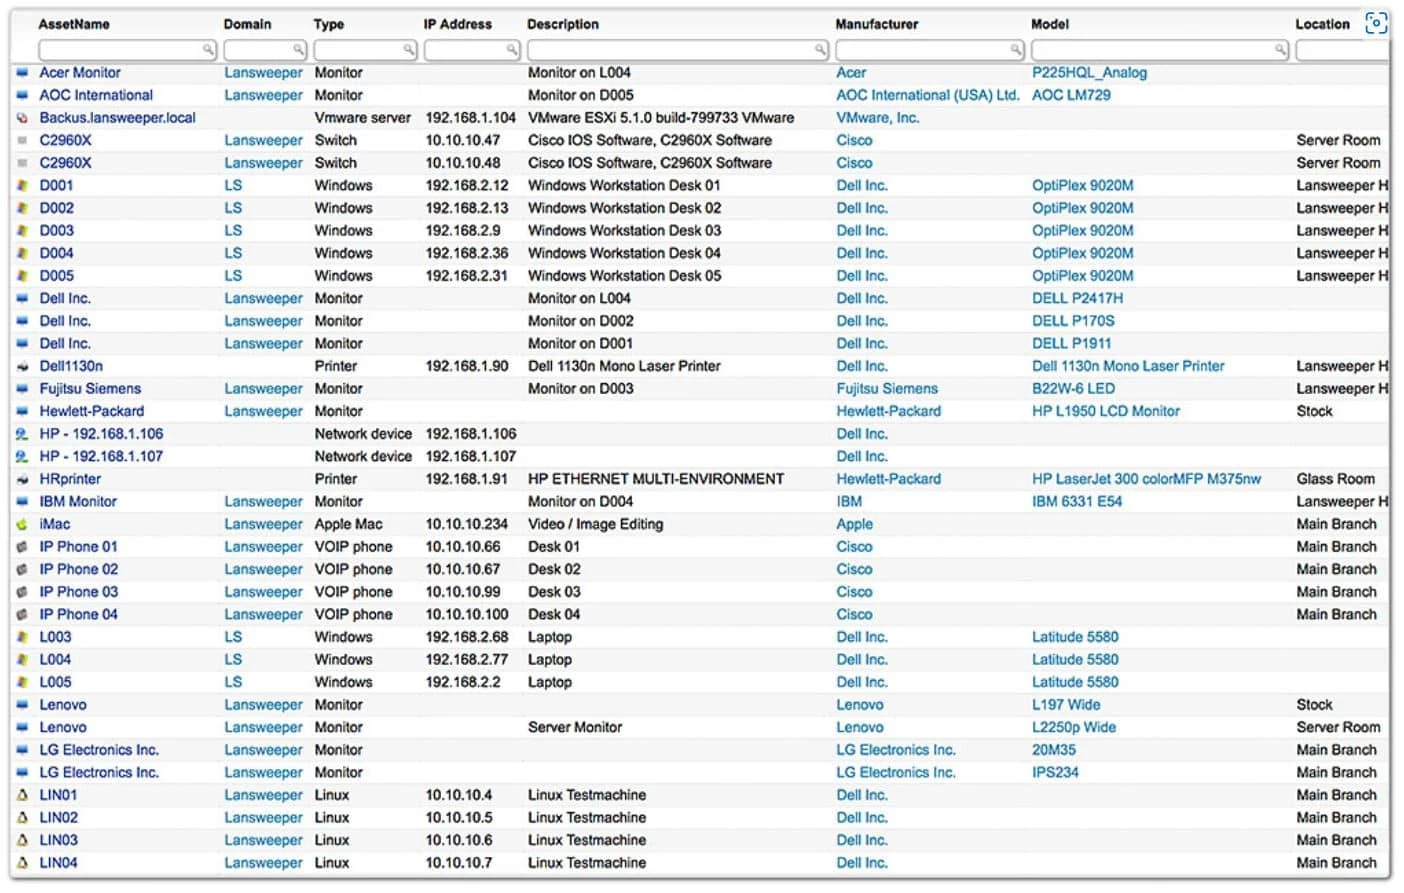Click the Apple icon next to iMac
1404x893 pixels.
click(22, 525)
